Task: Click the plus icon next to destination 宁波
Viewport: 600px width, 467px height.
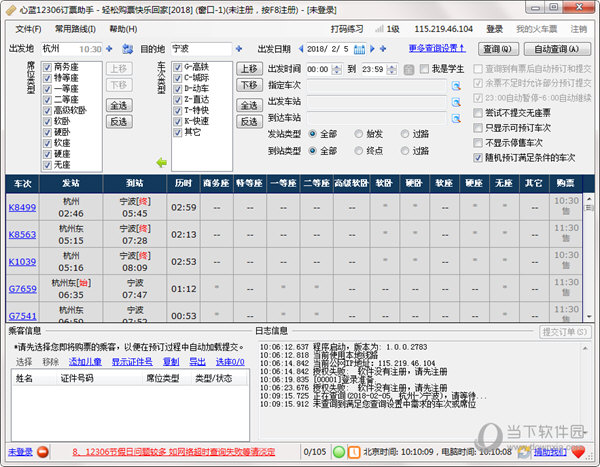Action: (x=239, y=49)
